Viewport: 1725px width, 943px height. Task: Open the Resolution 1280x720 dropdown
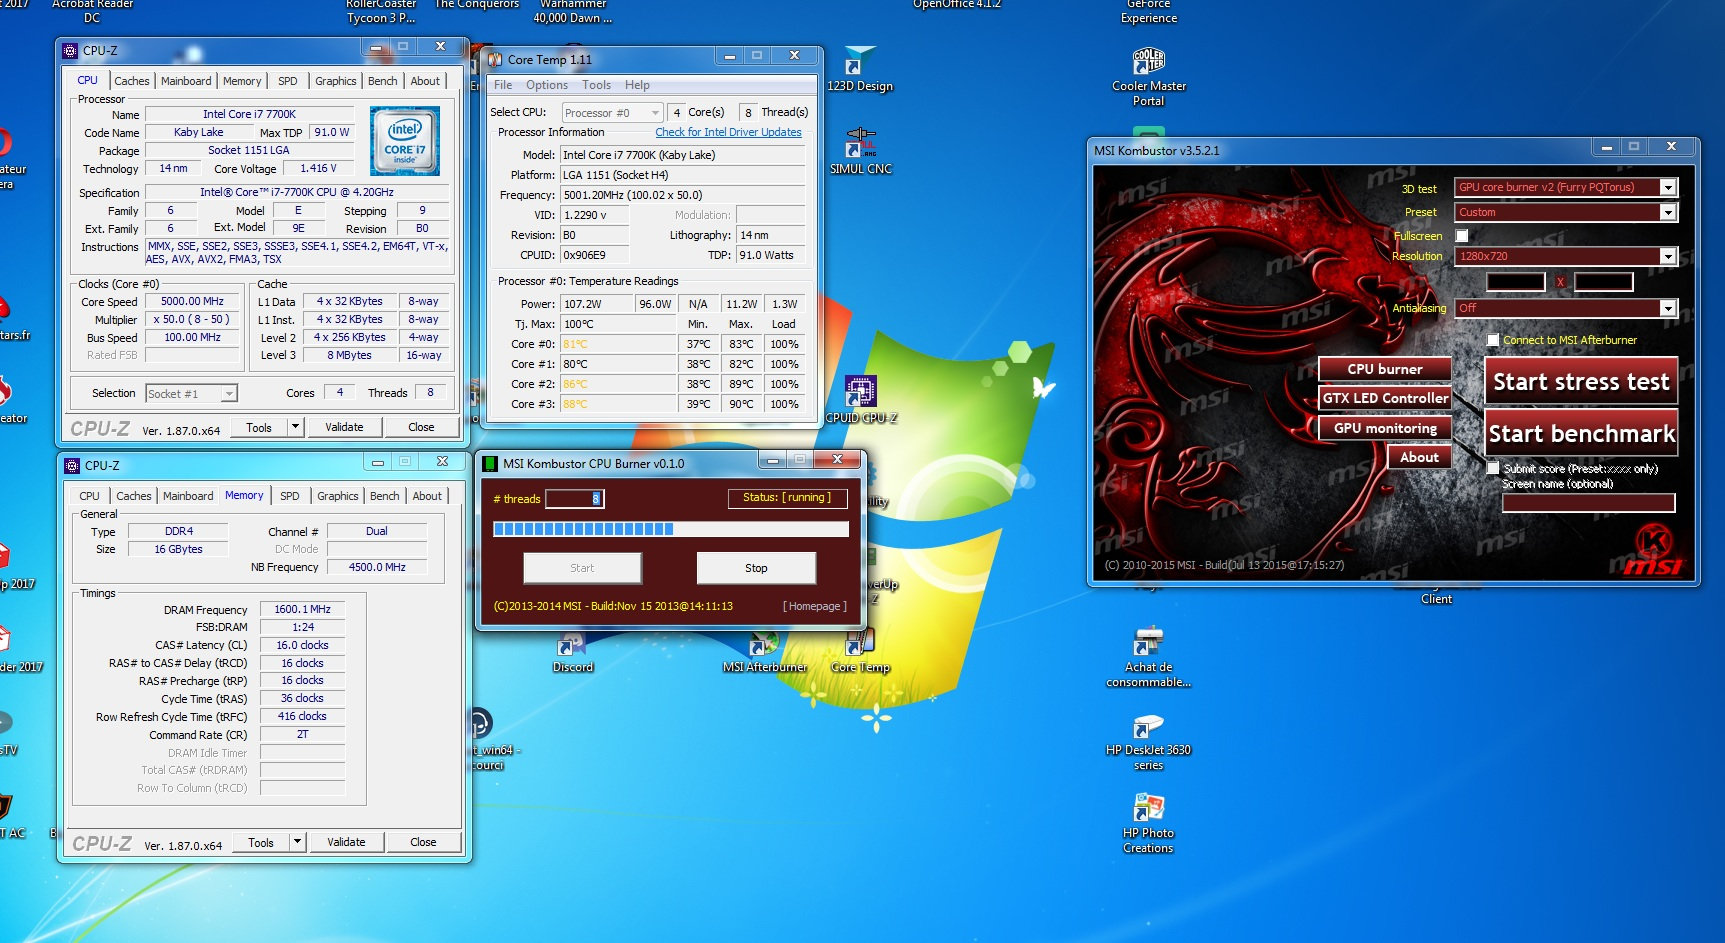point(1667,256)
